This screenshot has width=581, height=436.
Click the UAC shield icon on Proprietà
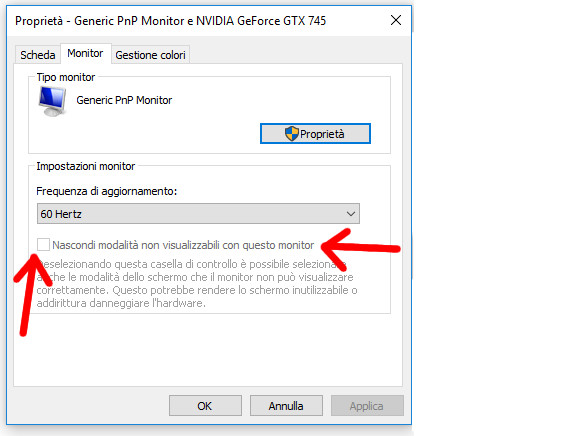292,134
